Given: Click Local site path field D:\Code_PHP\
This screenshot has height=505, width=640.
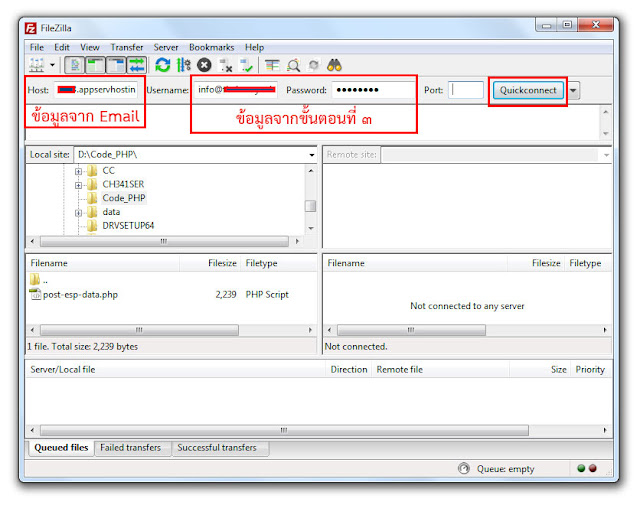Looking at the screenshot, I should 191,155.
